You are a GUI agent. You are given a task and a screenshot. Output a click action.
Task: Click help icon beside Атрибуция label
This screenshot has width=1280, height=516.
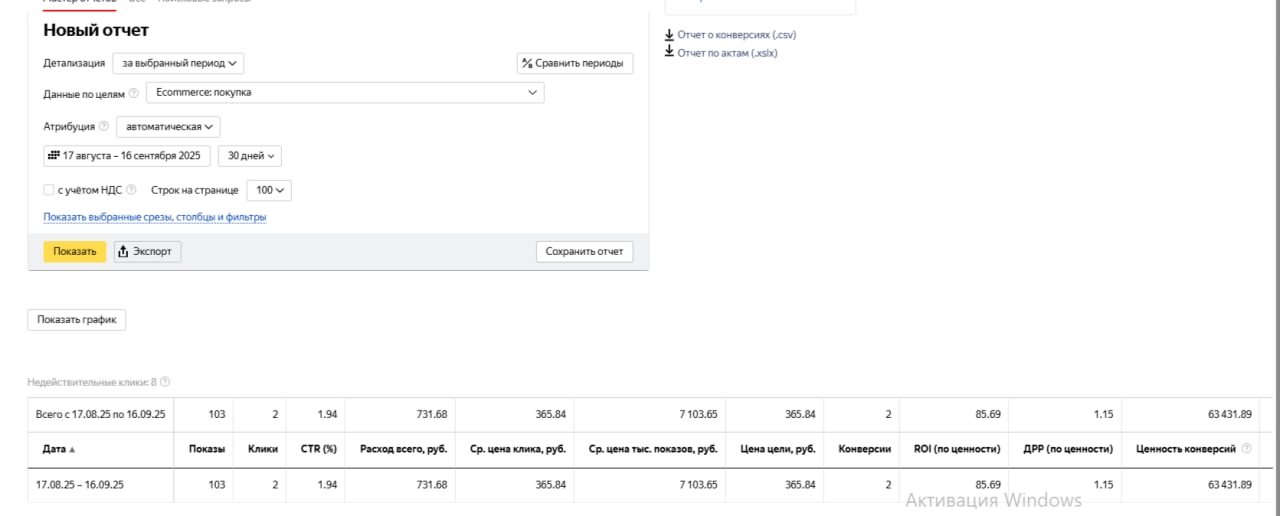click(104, 127)
